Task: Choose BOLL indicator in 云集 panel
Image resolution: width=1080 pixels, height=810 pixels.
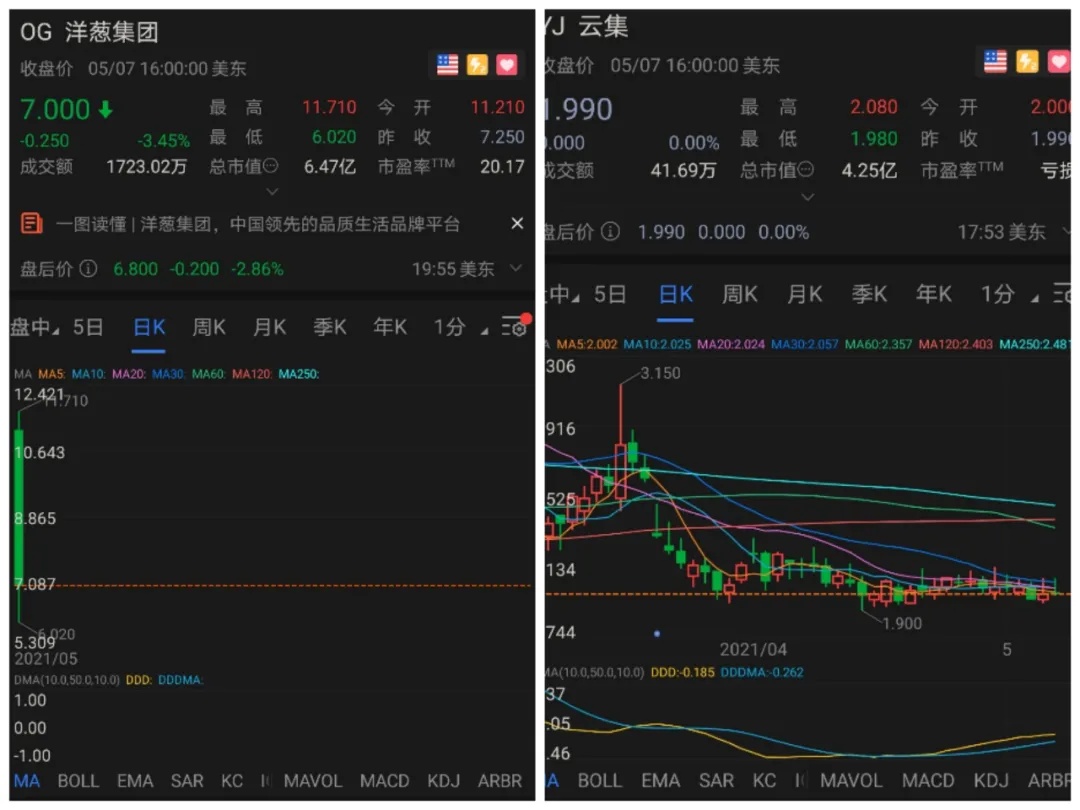Action: pyautogui.click(x=600, y=781)
